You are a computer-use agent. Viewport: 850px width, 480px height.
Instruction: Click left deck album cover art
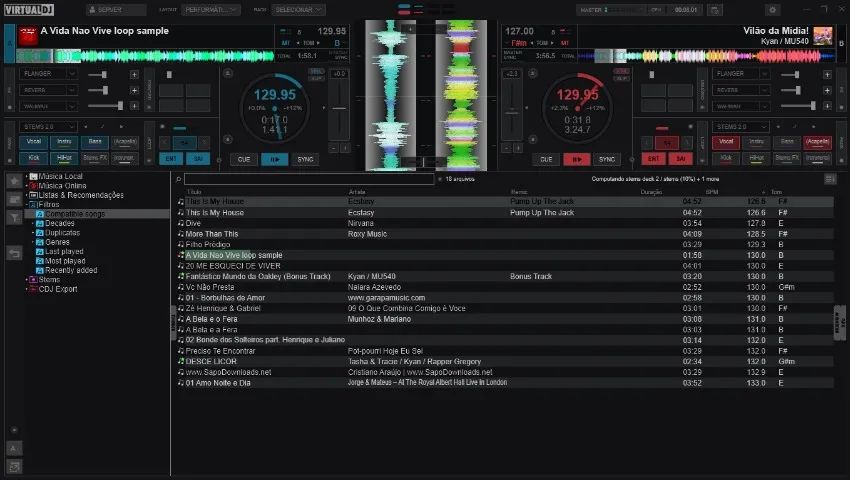(28, 36)
